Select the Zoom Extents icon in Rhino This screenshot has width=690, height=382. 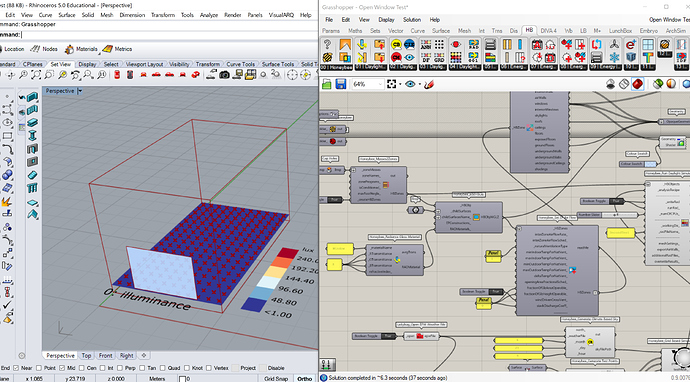pyautogui.click(x=36, y=75)
